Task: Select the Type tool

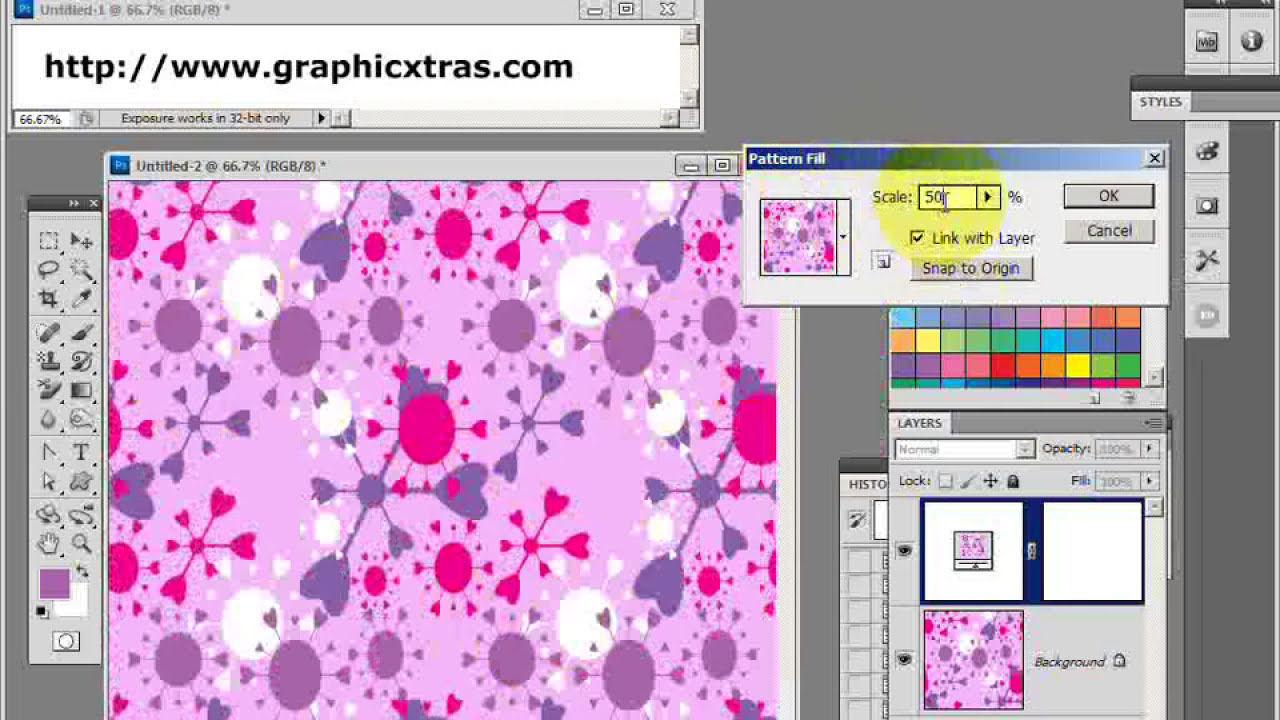Action: pos(82,453)
